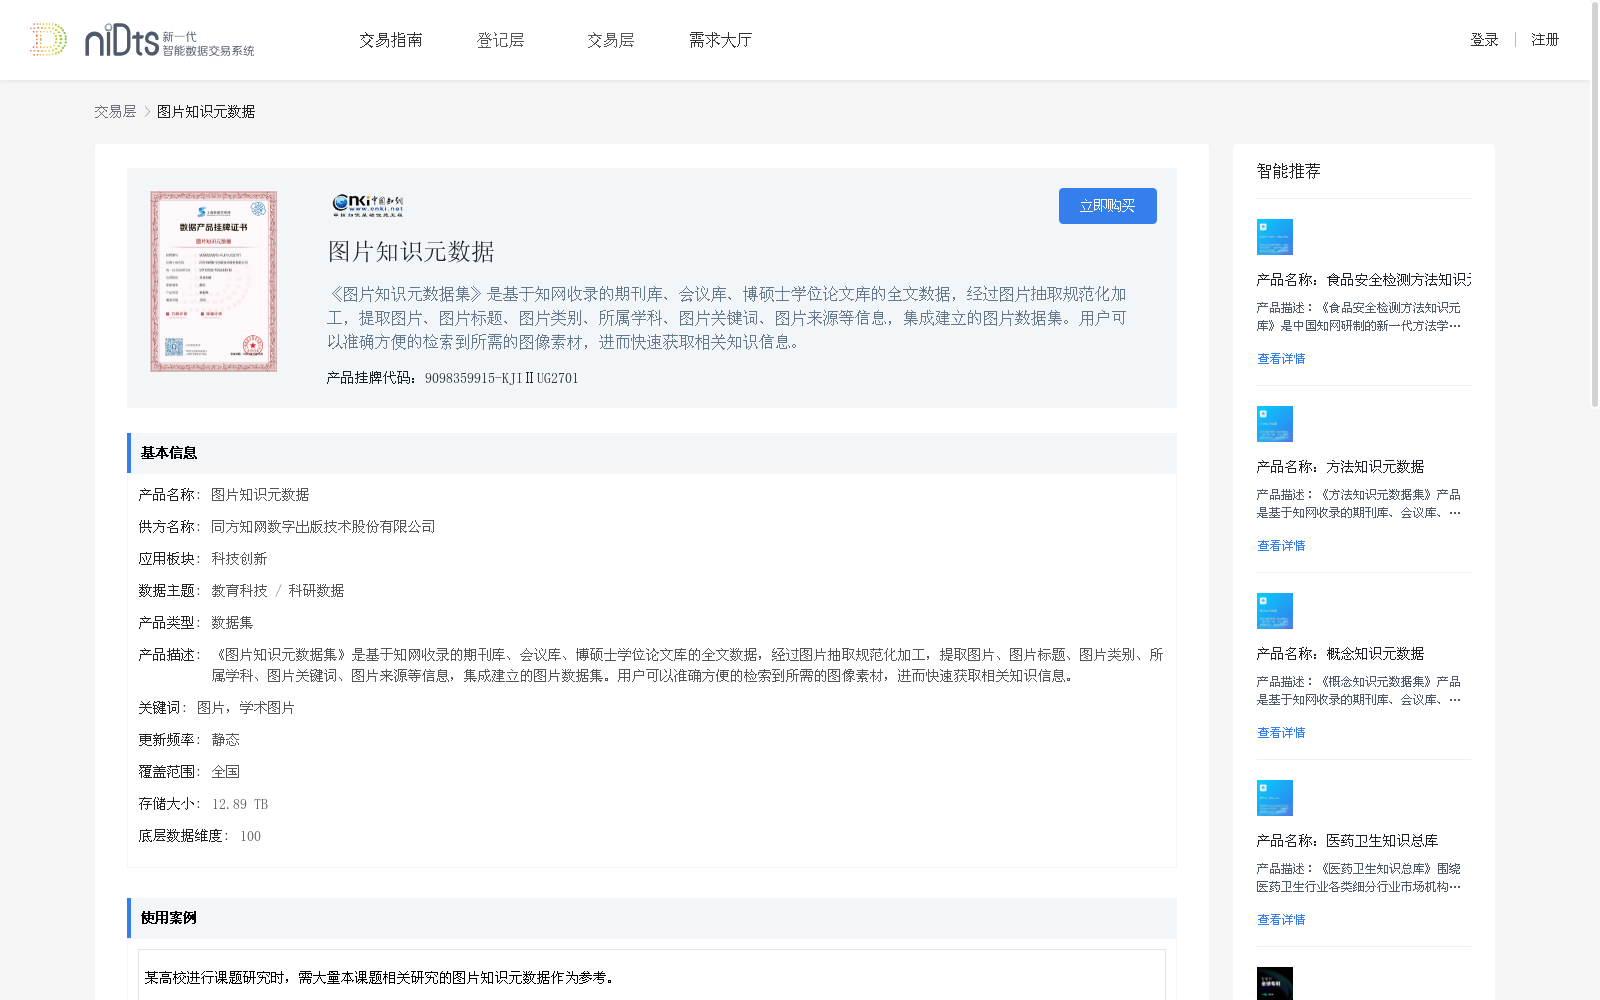Go to 交易层 breadcrumb
Image resolution: width=1600 pixels, height=1000 pixels.
coord(115,112)
